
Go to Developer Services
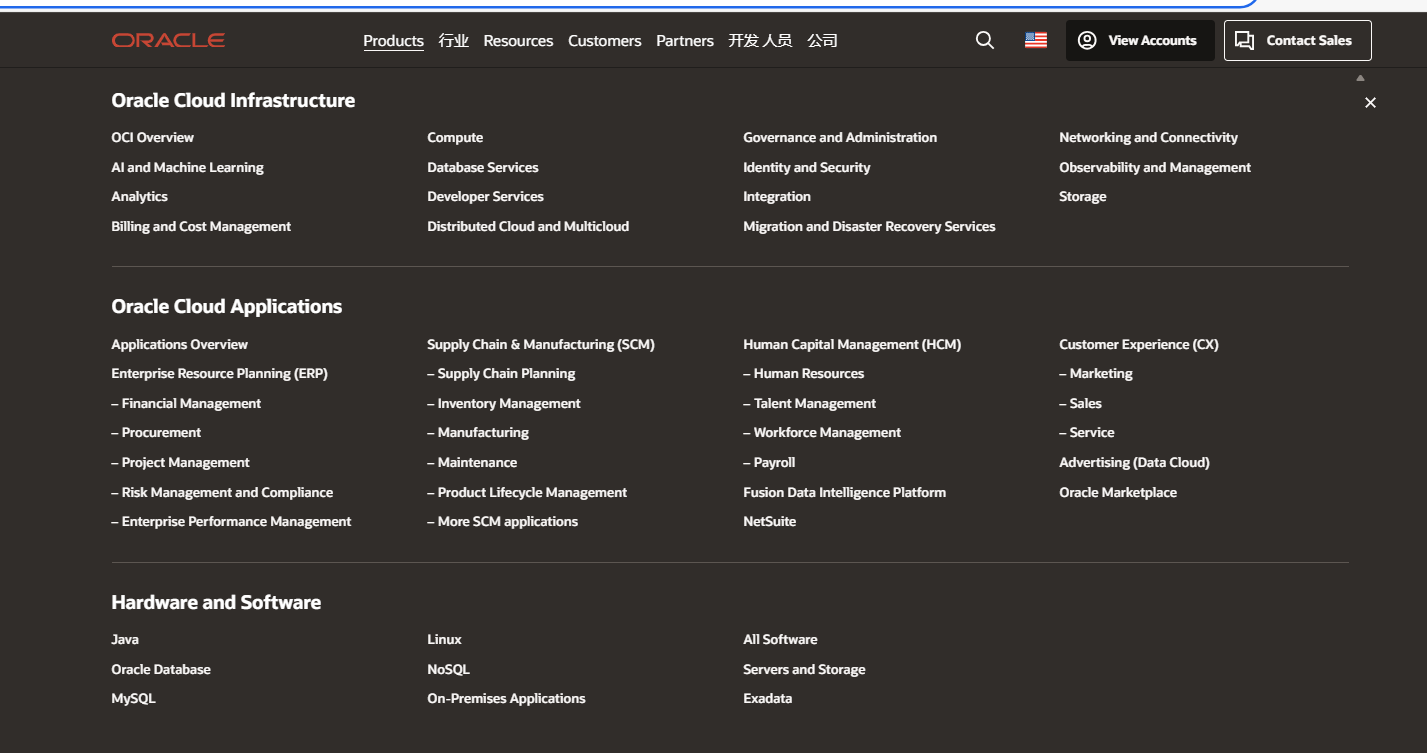[x=486, y=197]
